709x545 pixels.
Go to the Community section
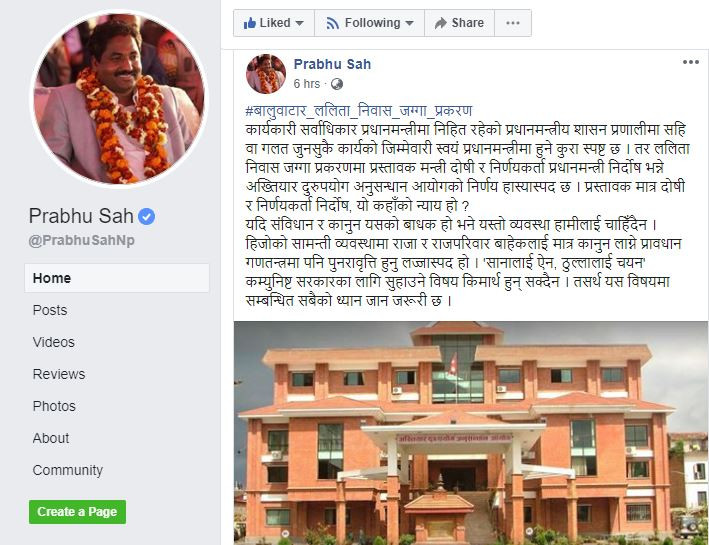click(x=67, y=470)
